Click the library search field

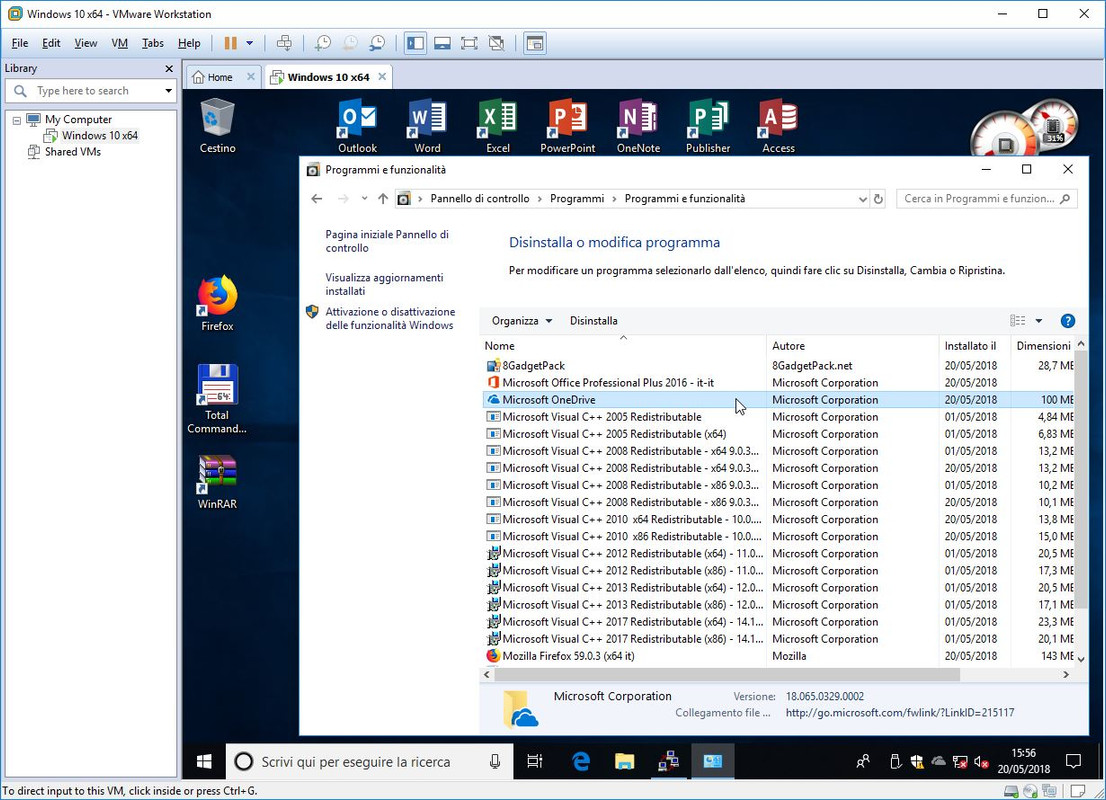pyautogui.click(x=90, y=91)
